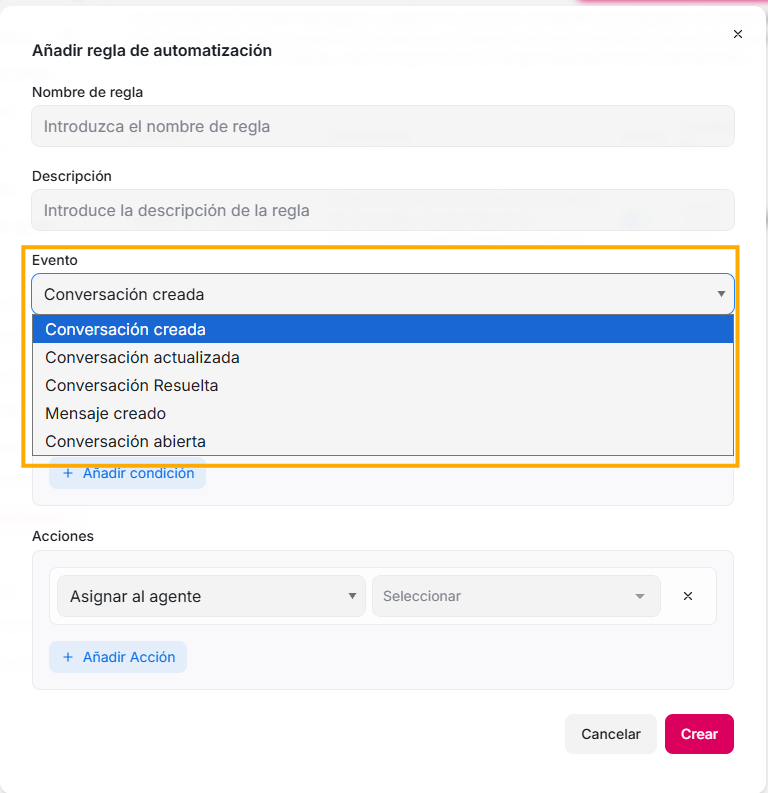The image size is (768, 793).
Task: Pick the Conversación Resuelta event option
Action: click(383, 385)
